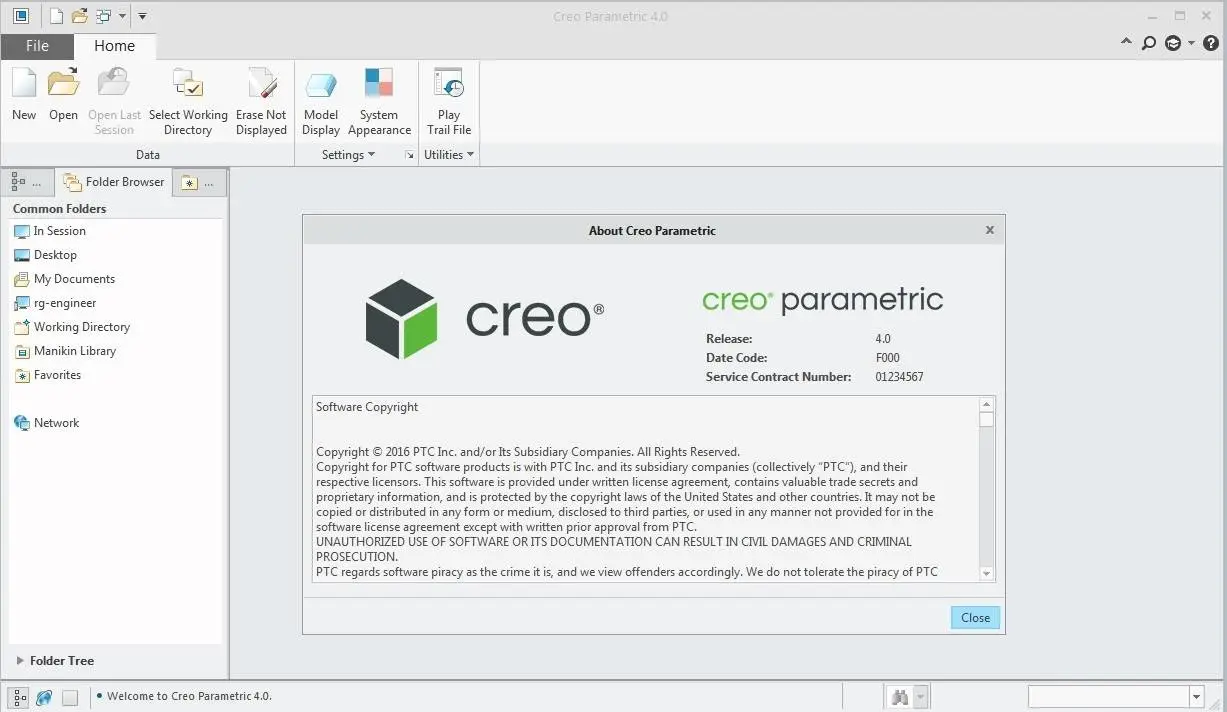Click Service Contract Number 01234567
The width and height of the screenshot is (1227, 712).
tap(899, 377)
